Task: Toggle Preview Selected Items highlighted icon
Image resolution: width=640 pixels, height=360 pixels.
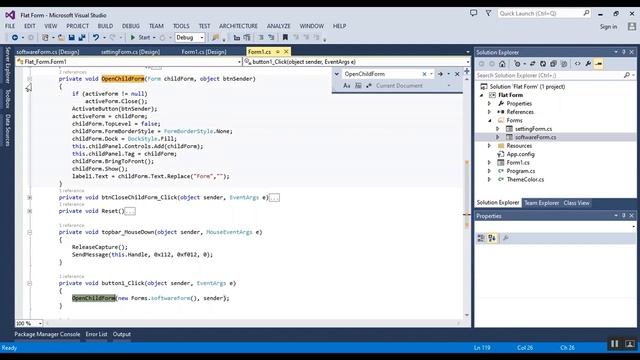Action: [599, 64]
